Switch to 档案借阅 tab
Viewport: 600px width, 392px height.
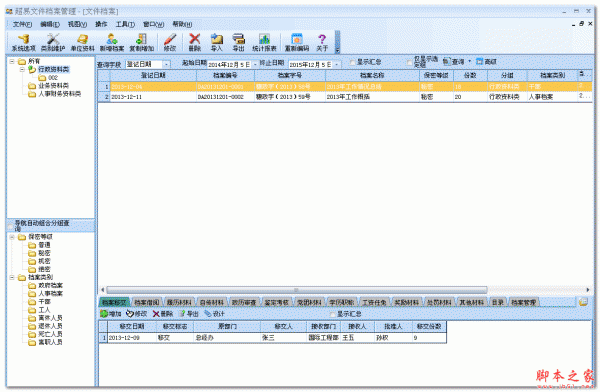pyautogui.click(x=147, y=302)
